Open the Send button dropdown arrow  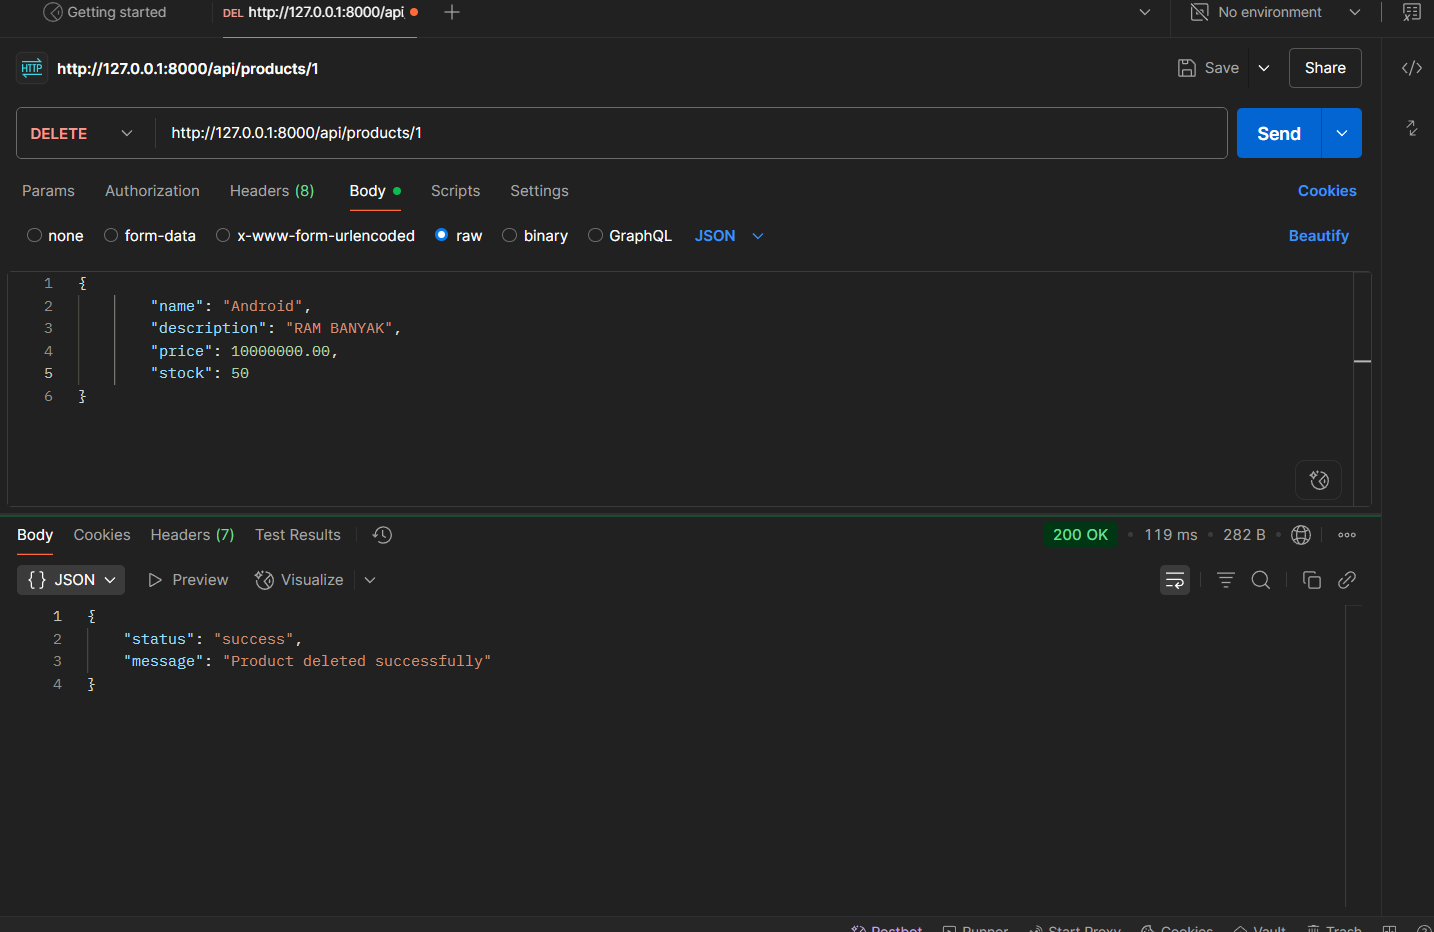[x=1341, y=132]
